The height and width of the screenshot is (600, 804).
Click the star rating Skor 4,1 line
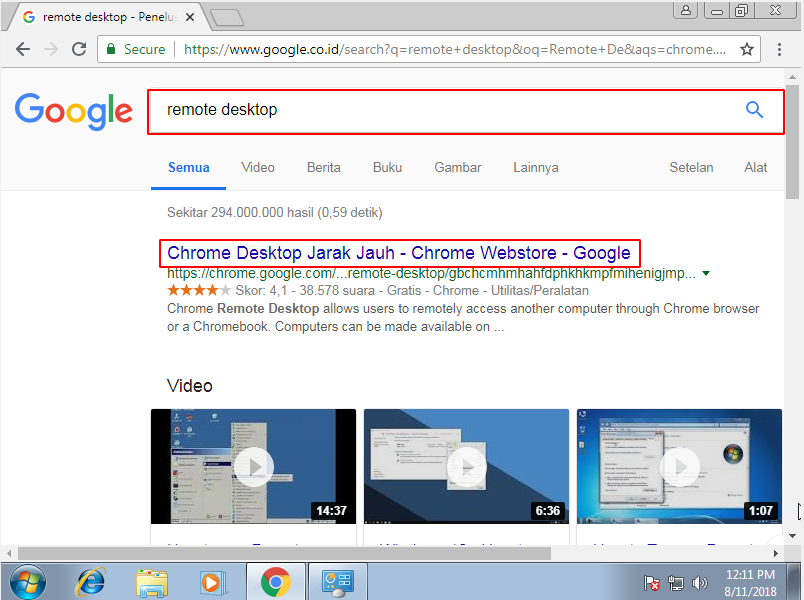tap(378, 291)
